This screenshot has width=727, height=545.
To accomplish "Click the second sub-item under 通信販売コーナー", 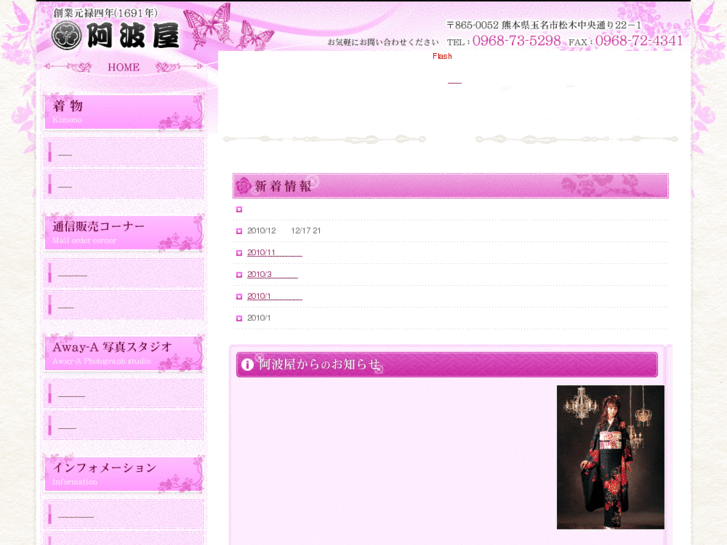I will click(124, 305).
